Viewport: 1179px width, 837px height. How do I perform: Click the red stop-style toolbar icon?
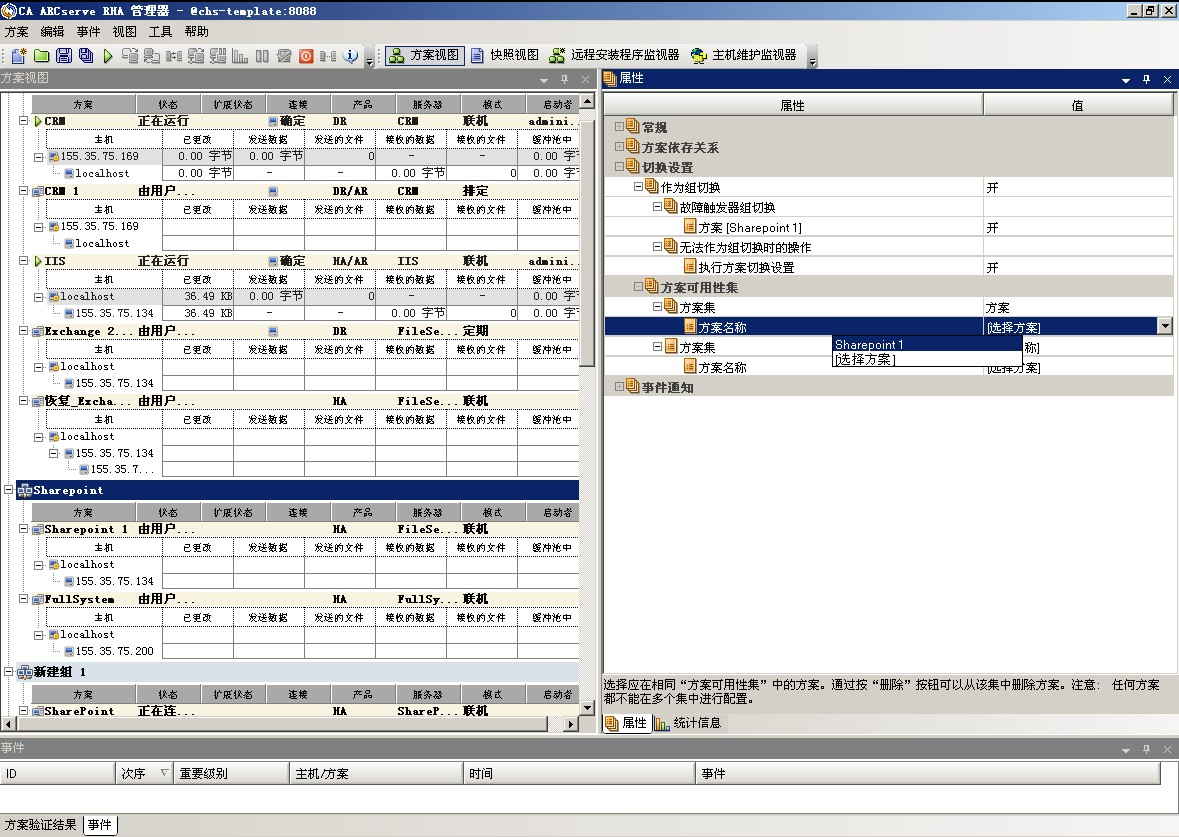(x=306, y=56)
